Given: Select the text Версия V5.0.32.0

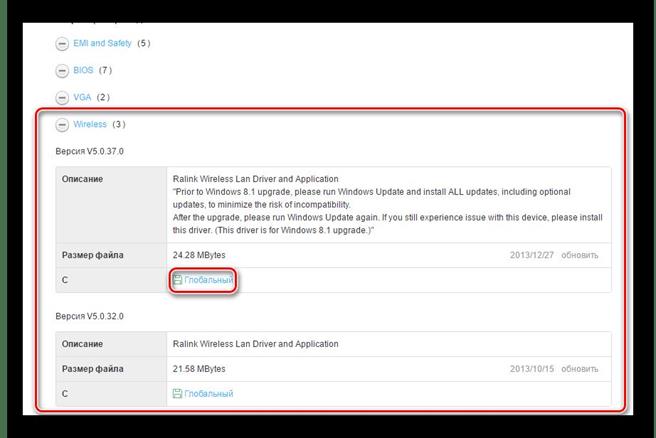Looking at the screenshot, I should click(x=90, y=316).
